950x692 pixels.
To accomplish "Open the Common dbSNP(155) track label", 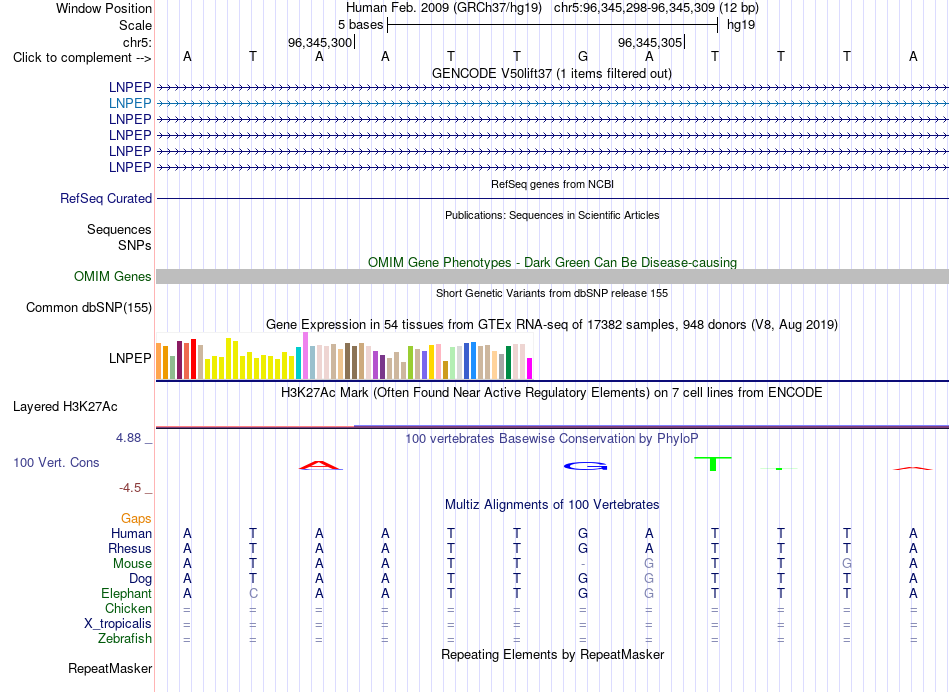I will click(88, 308).
